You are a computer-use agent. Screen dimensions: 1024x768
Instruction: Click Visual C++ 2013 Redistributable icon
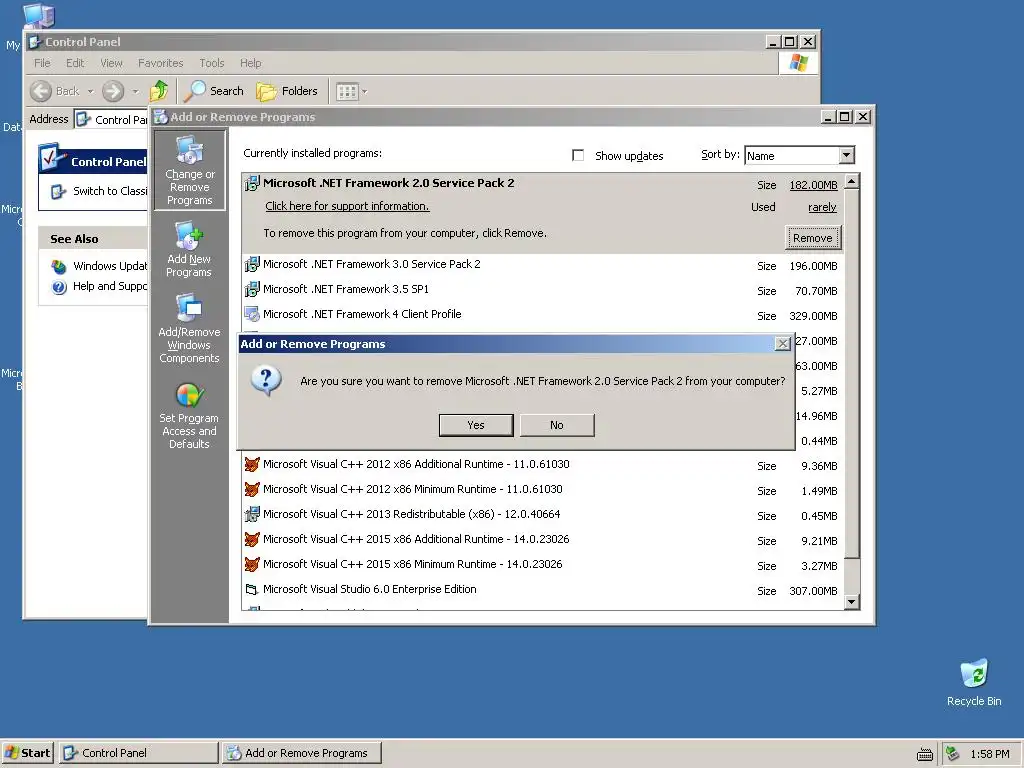(x=252, y=515)
